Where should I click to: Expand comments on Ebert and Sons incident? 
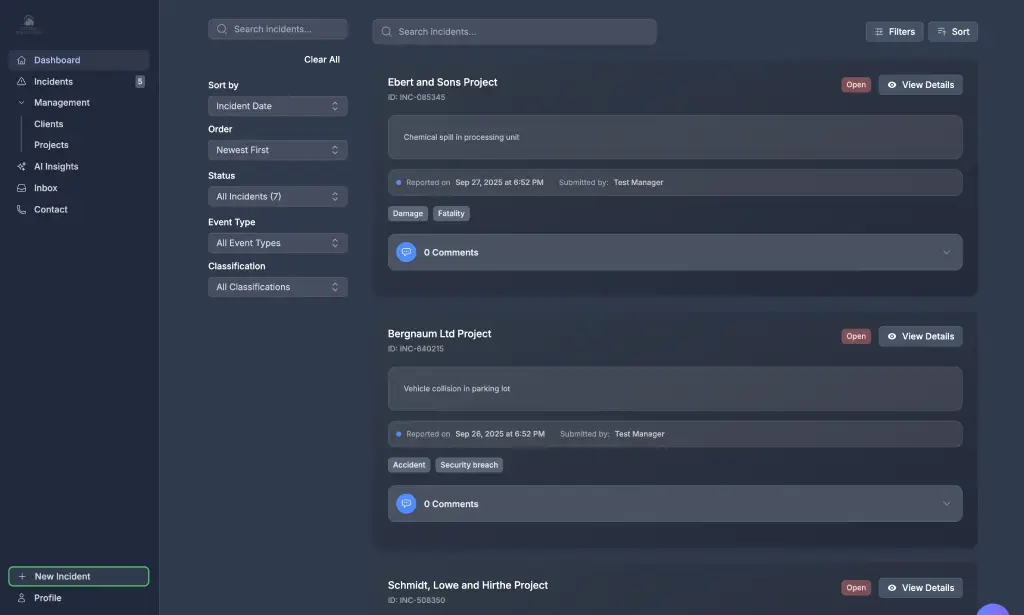946,253
